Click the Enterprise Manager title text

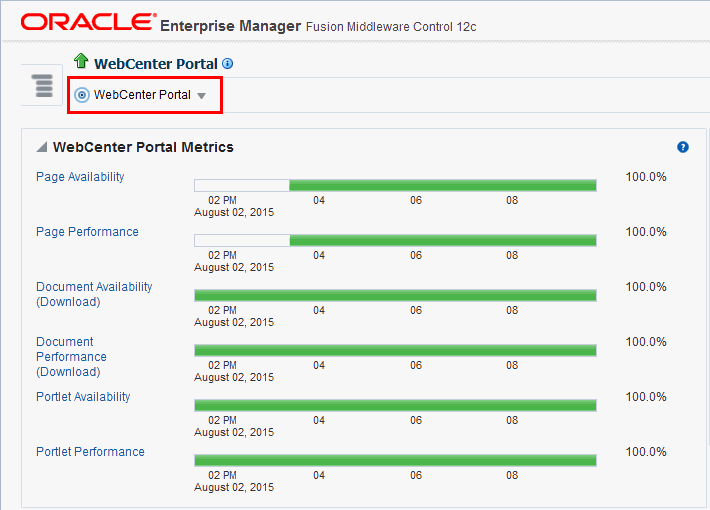pos(230,26)
